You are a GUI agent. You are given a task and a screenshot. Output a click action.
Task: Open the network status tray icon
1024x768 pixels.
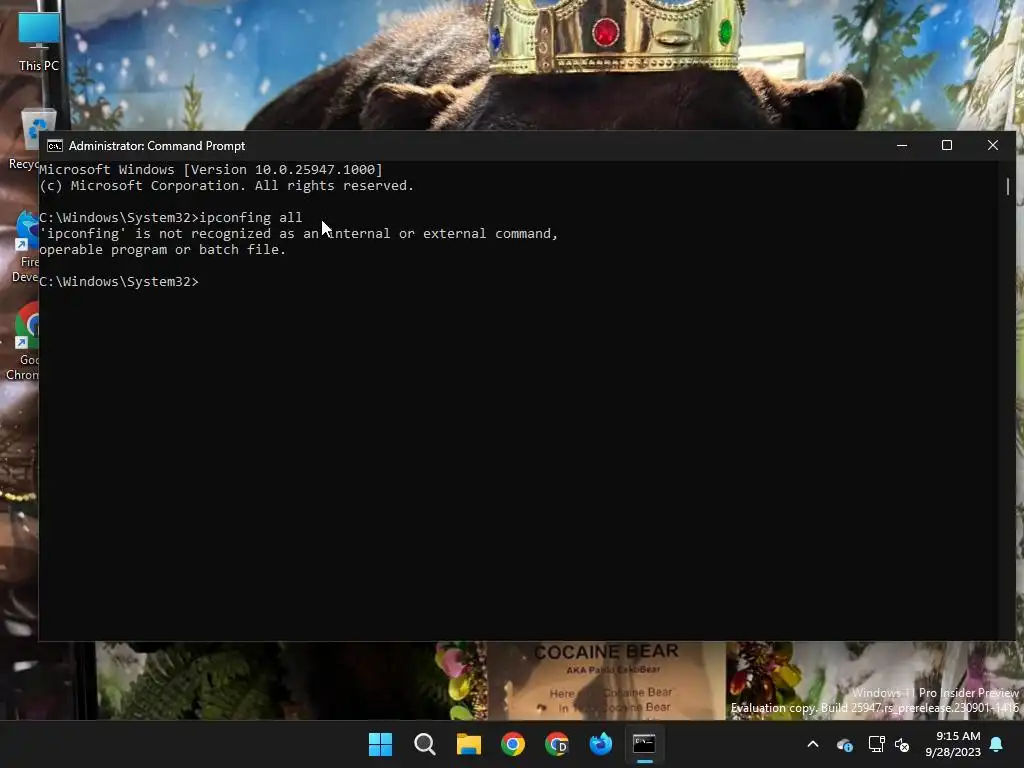coord(876,744)
